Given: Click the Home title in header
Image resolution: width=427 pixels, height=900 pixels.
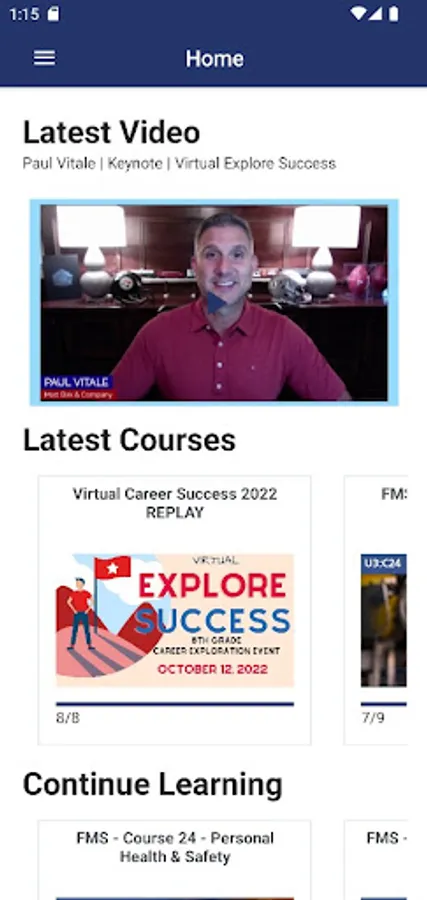Looking at the screenshot, I should click(x=214, y=59).
